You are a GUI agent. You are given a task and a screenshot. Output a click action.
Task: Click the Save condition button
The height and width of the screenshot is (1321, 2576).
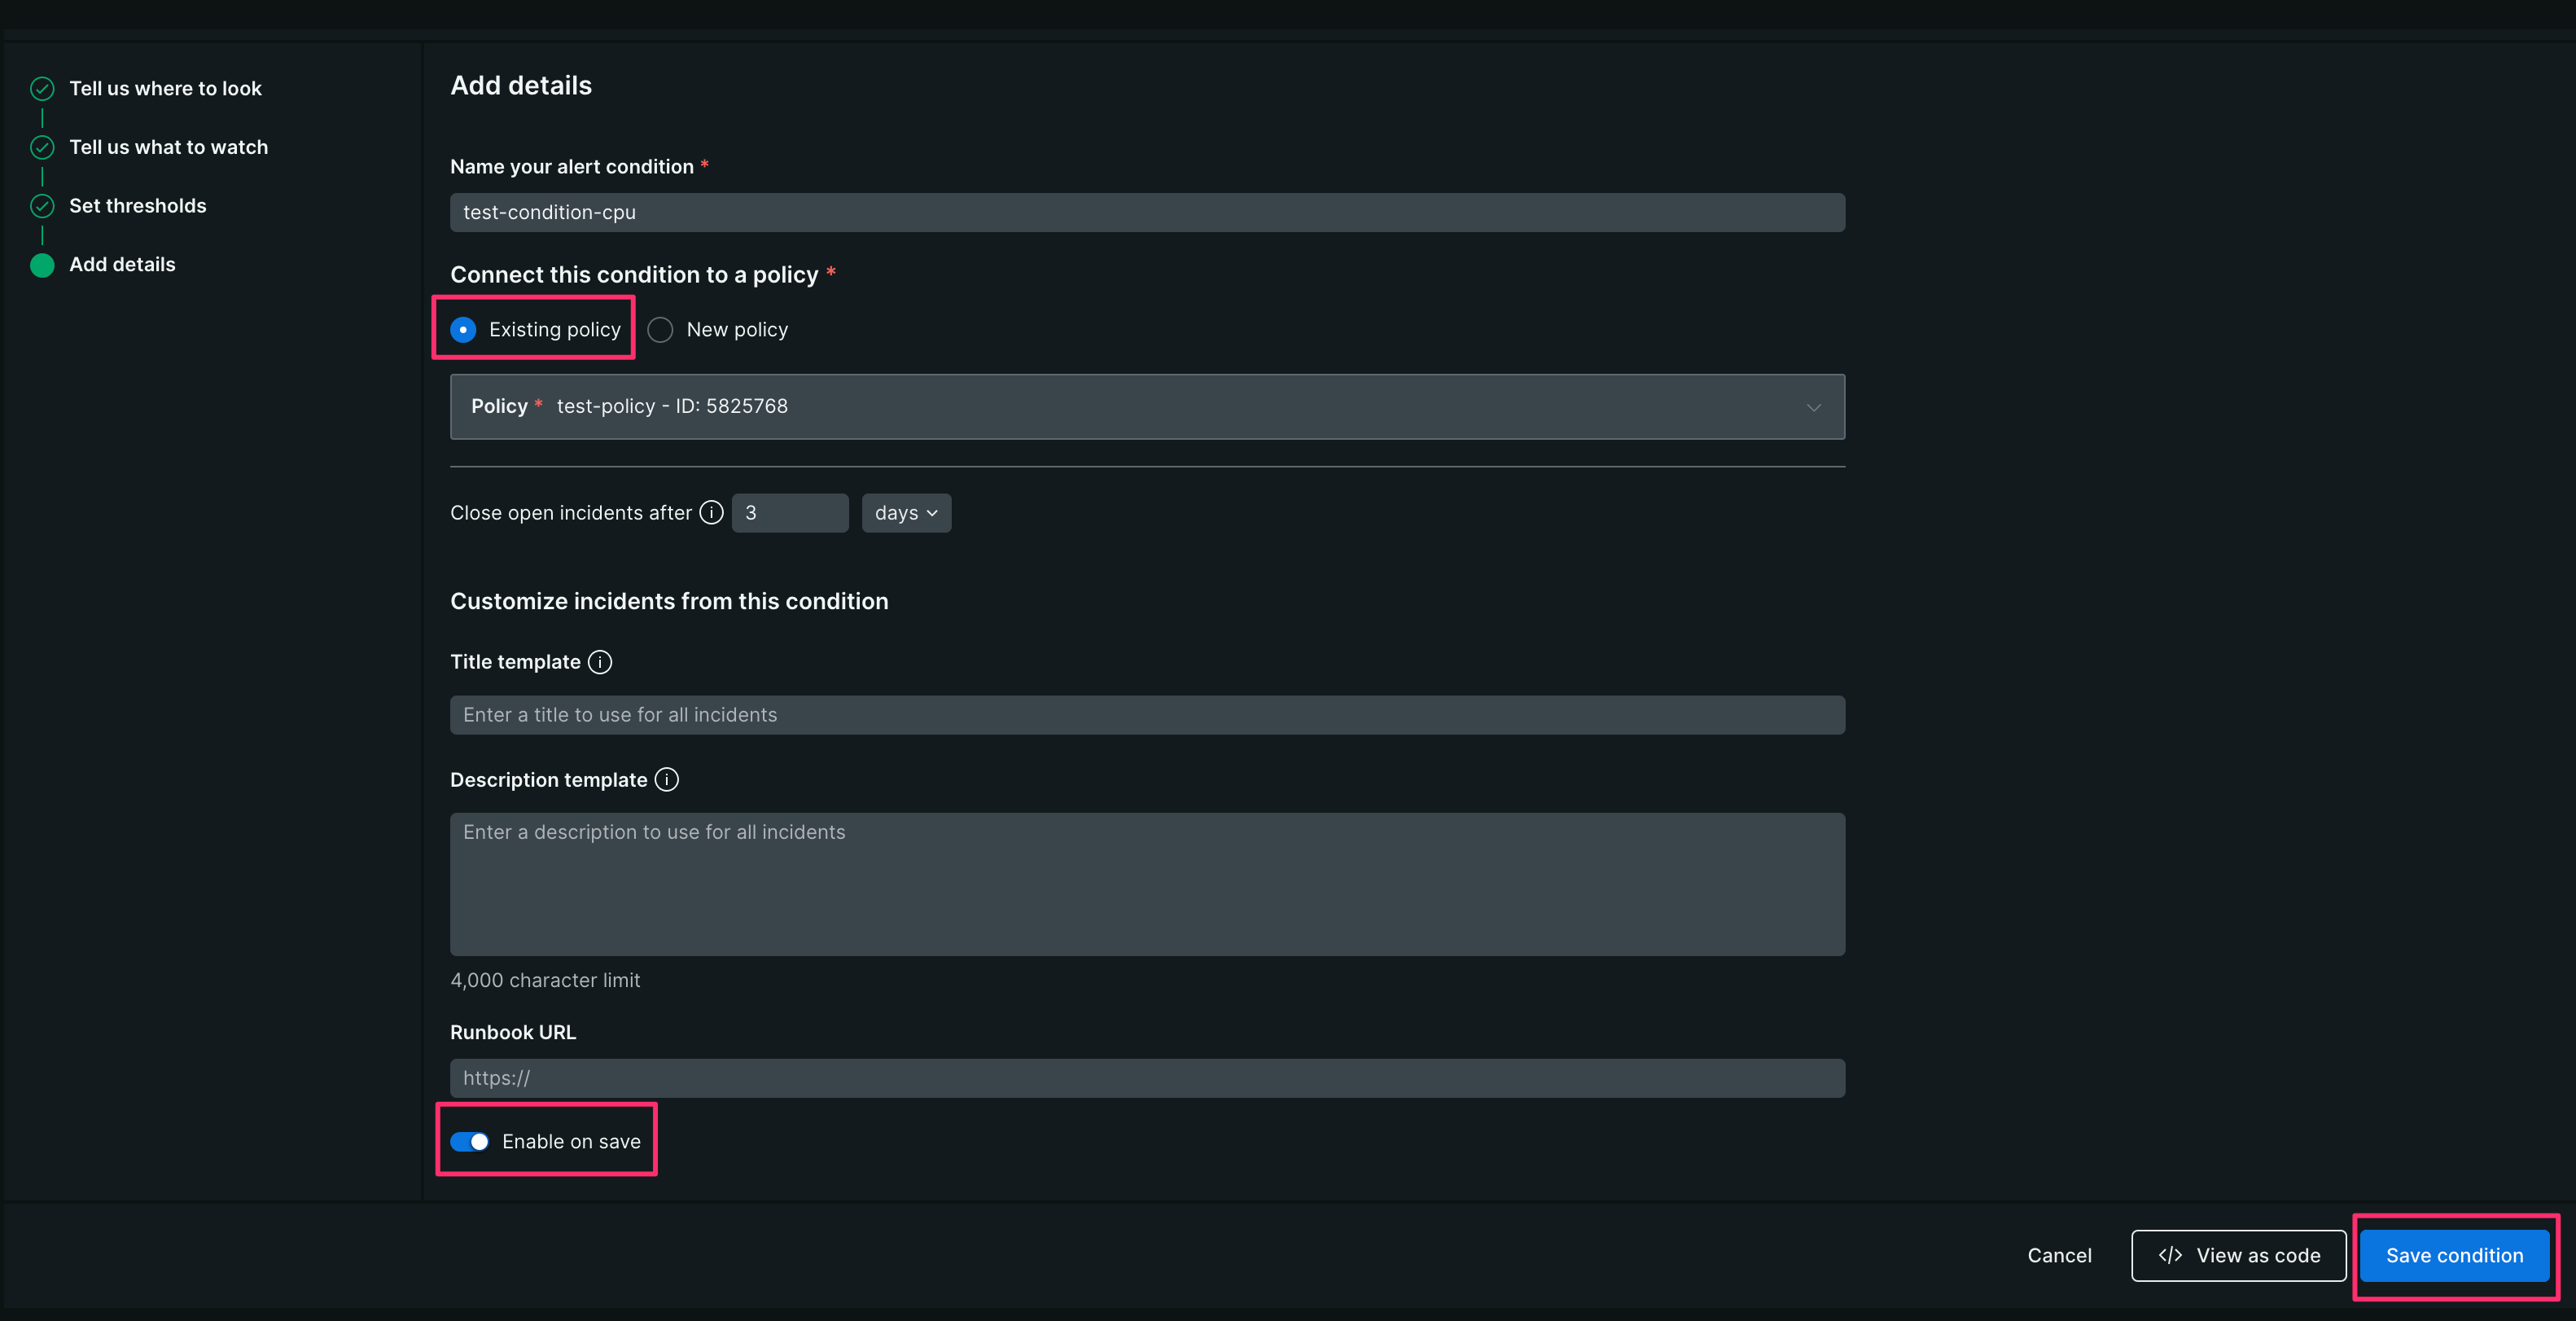2455,1255
